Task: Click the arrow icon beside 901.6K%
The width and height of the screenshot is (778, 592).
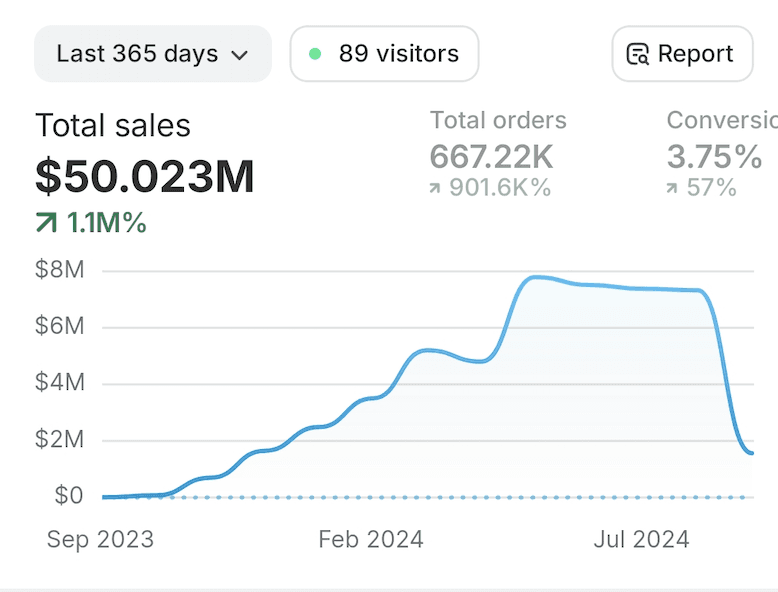Action: pyautogui.click(x=435, y=188)
